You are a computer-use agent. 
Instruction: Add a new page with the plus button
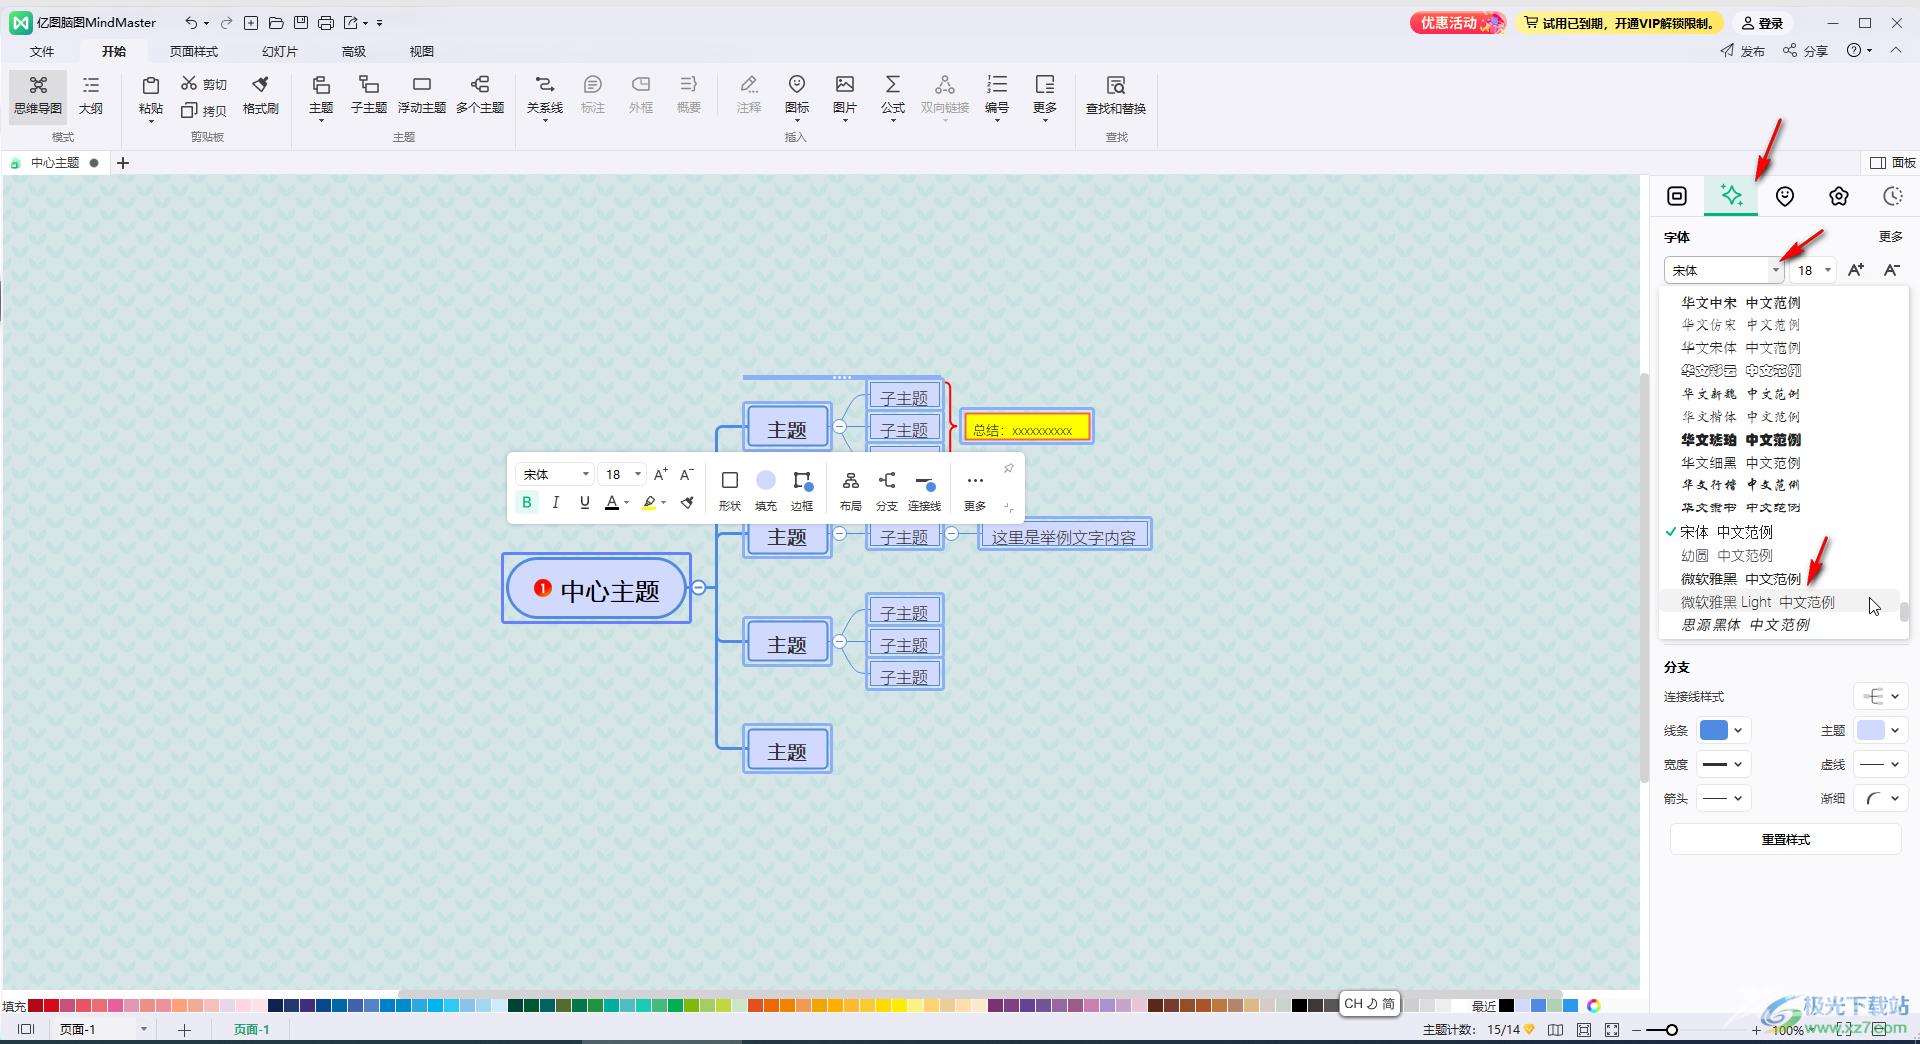point(184,1029)
